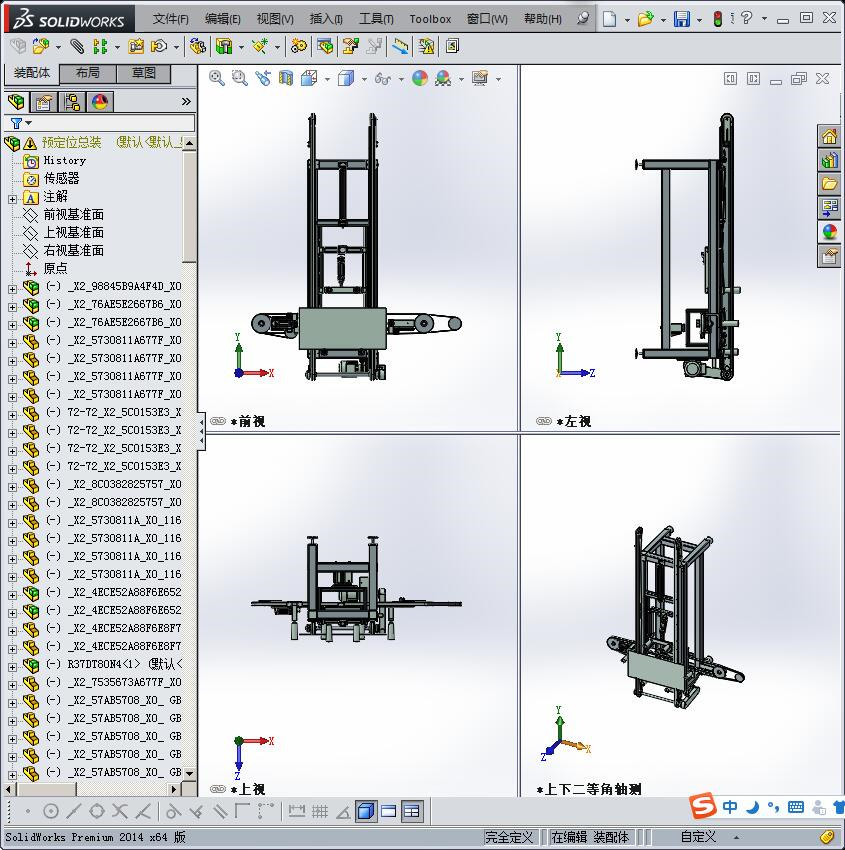Open Apply Scene dropdown arrow

(461, 79)
